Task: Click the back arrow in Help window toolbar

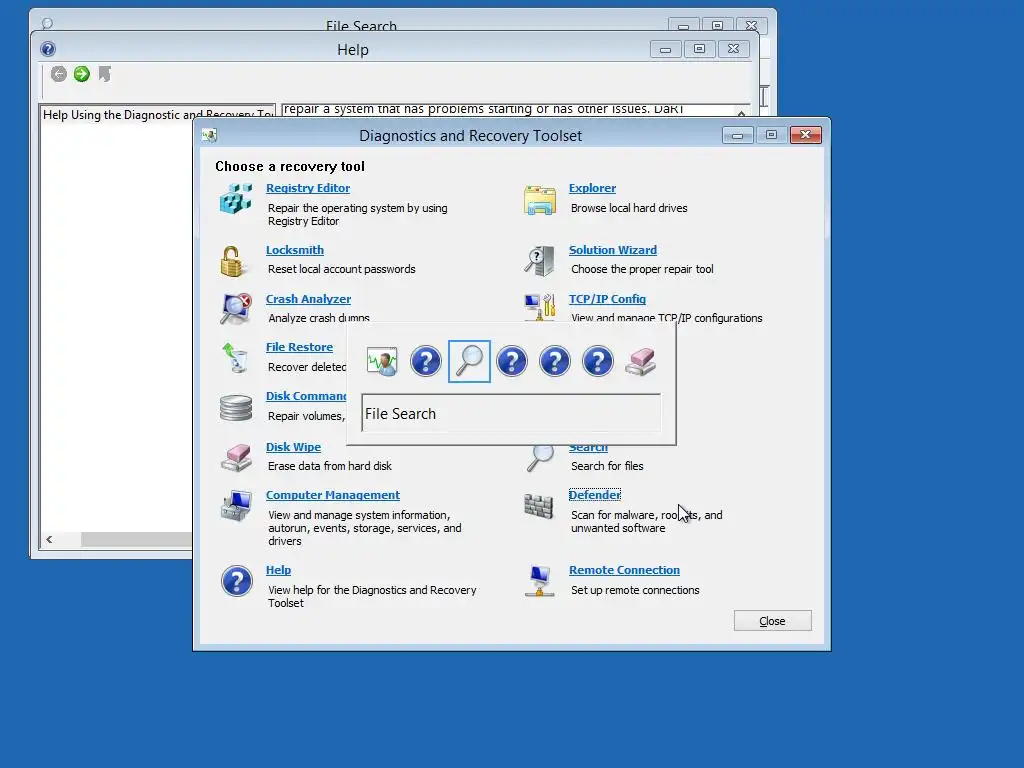Action: click(x=59, y=74)
